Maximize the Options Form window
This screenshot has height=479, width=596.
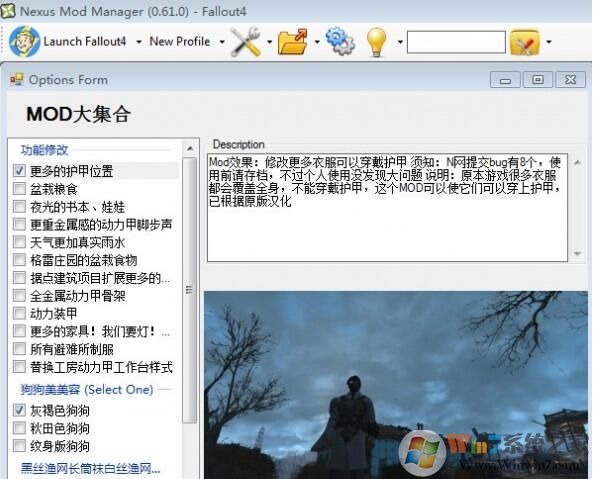537,79
